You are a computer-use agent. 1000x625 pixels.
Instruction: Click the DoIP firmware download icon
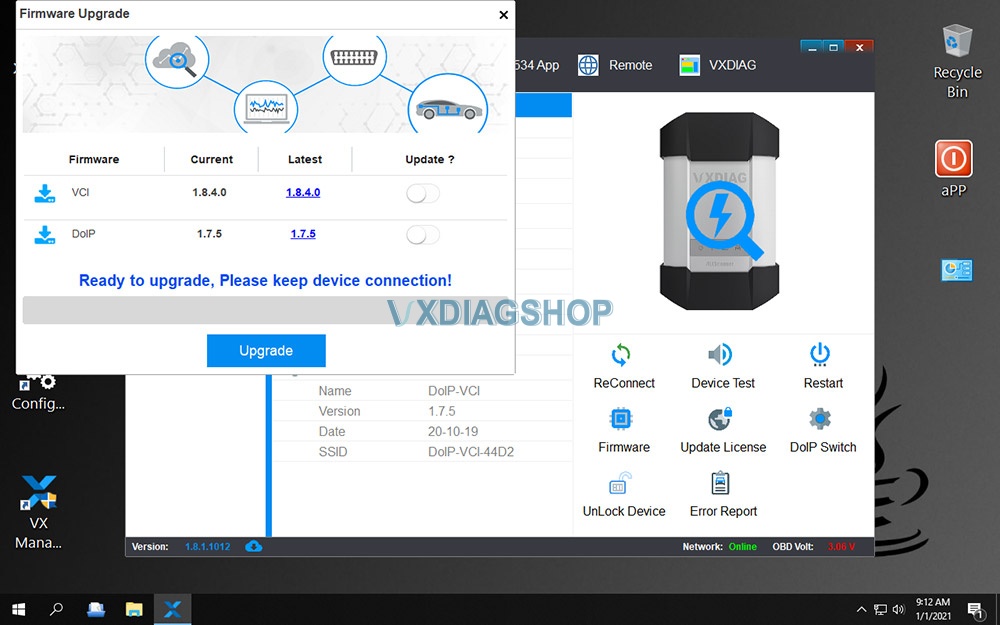point(45,235)
